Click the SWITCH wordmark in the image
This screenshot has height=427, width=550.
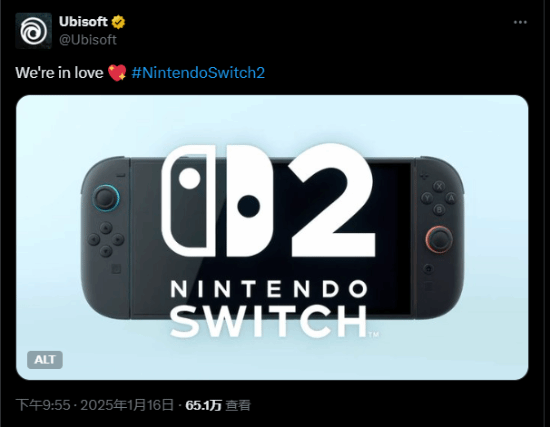point(269,321)
